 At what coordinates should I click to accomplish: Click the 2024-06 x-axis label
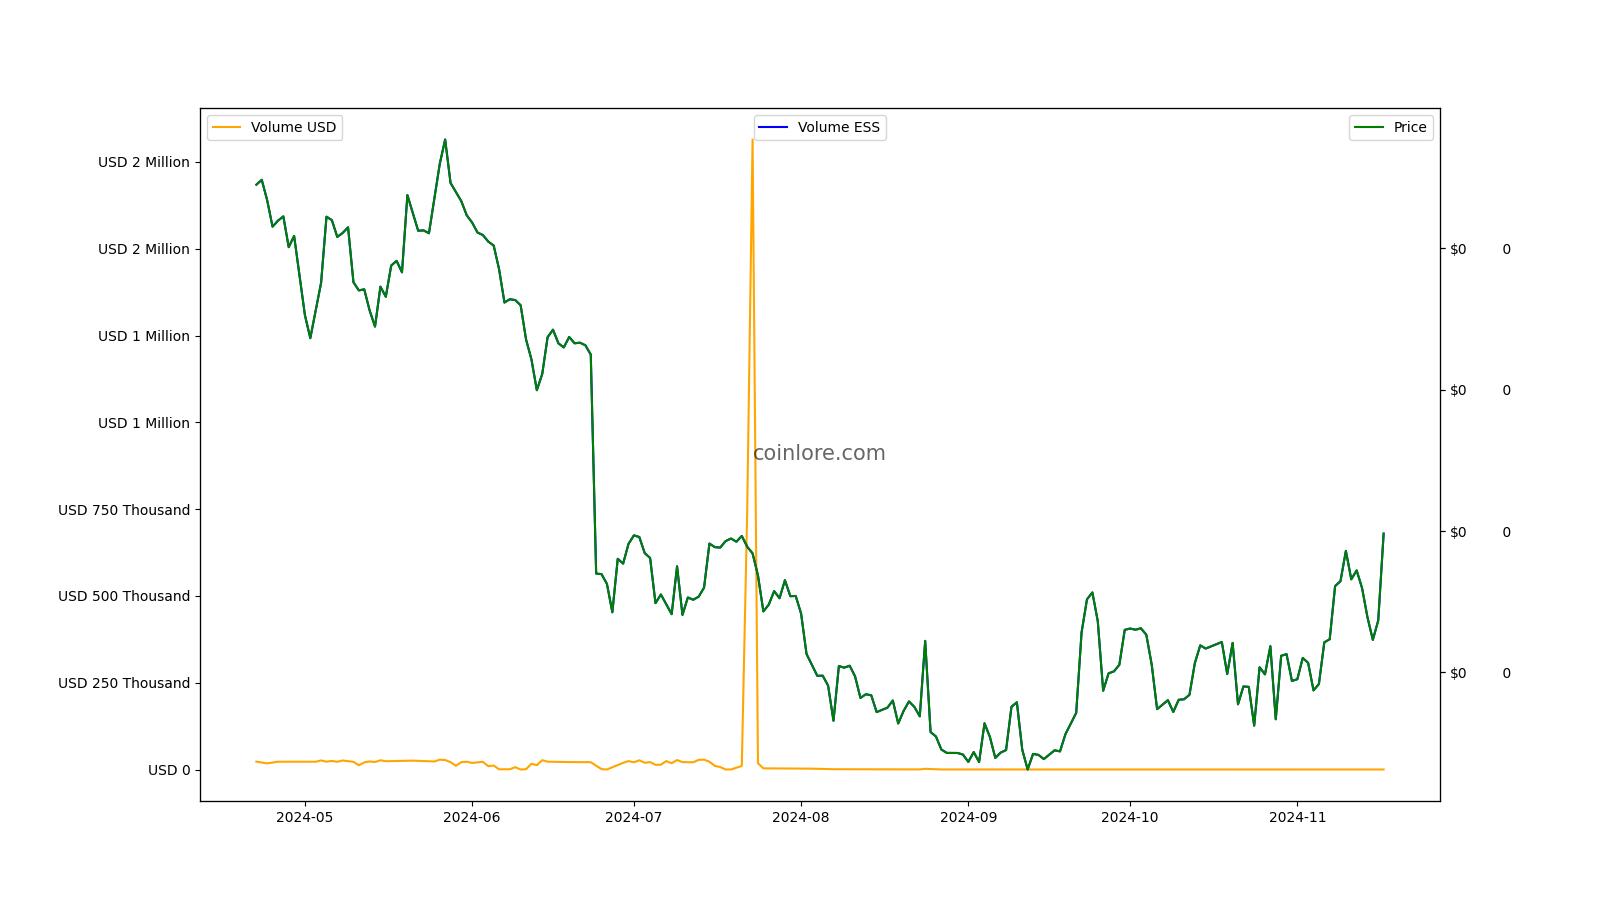[471, 817]
